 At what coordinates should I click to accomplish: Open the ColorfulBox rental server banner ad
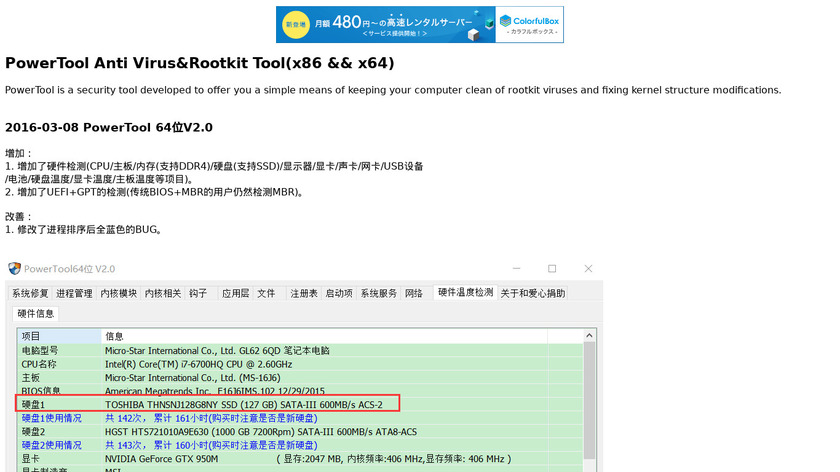[419, 25]
